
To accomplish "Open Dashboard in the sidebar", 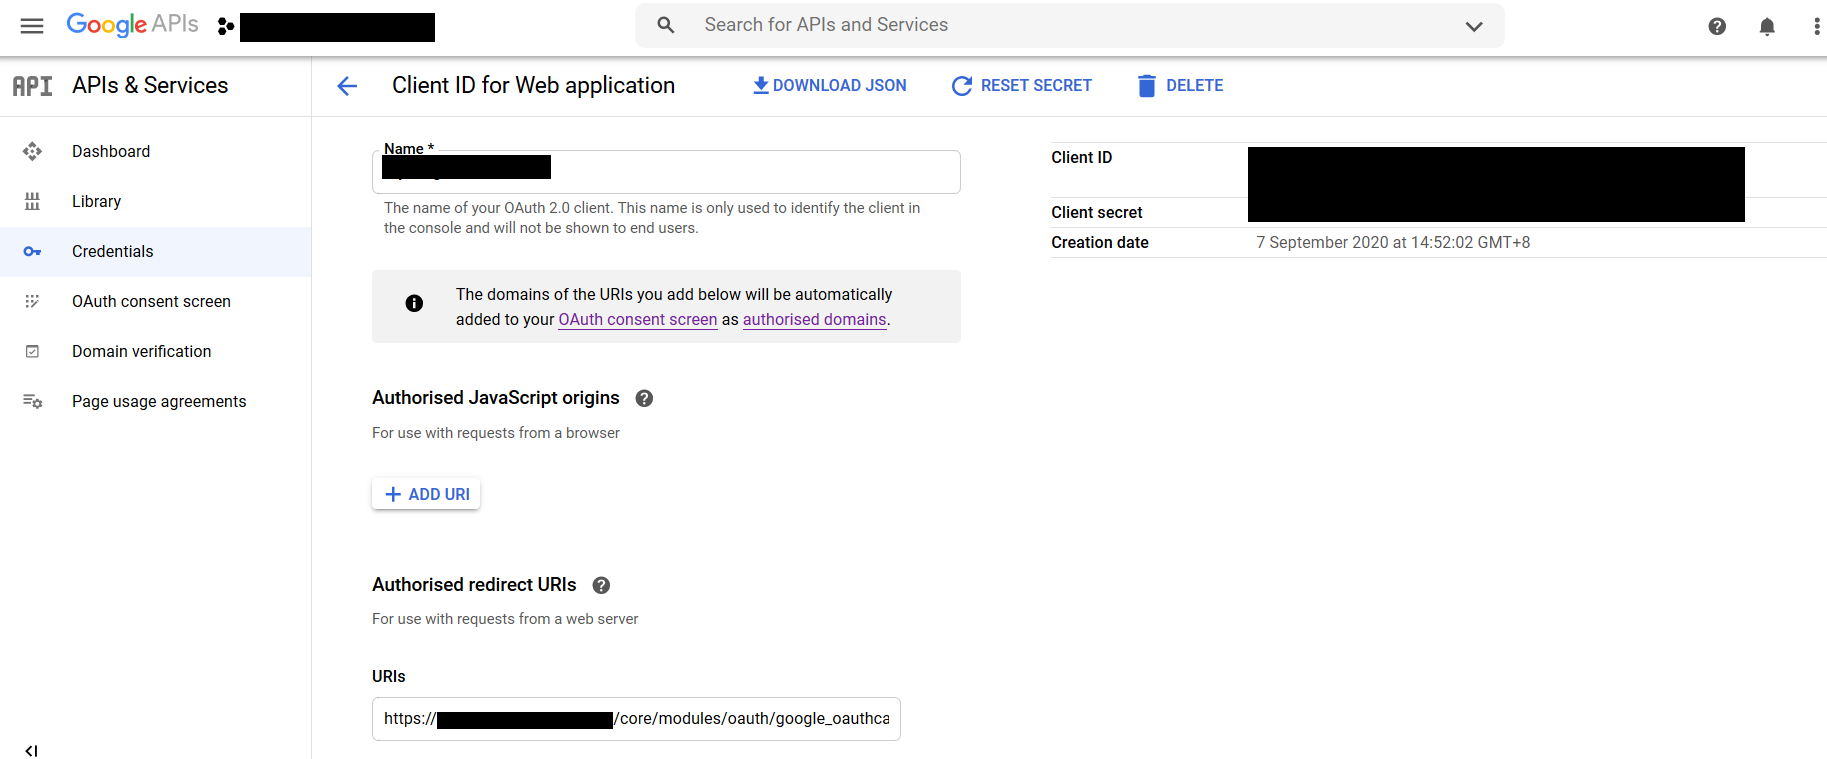I will pos(111,151).
